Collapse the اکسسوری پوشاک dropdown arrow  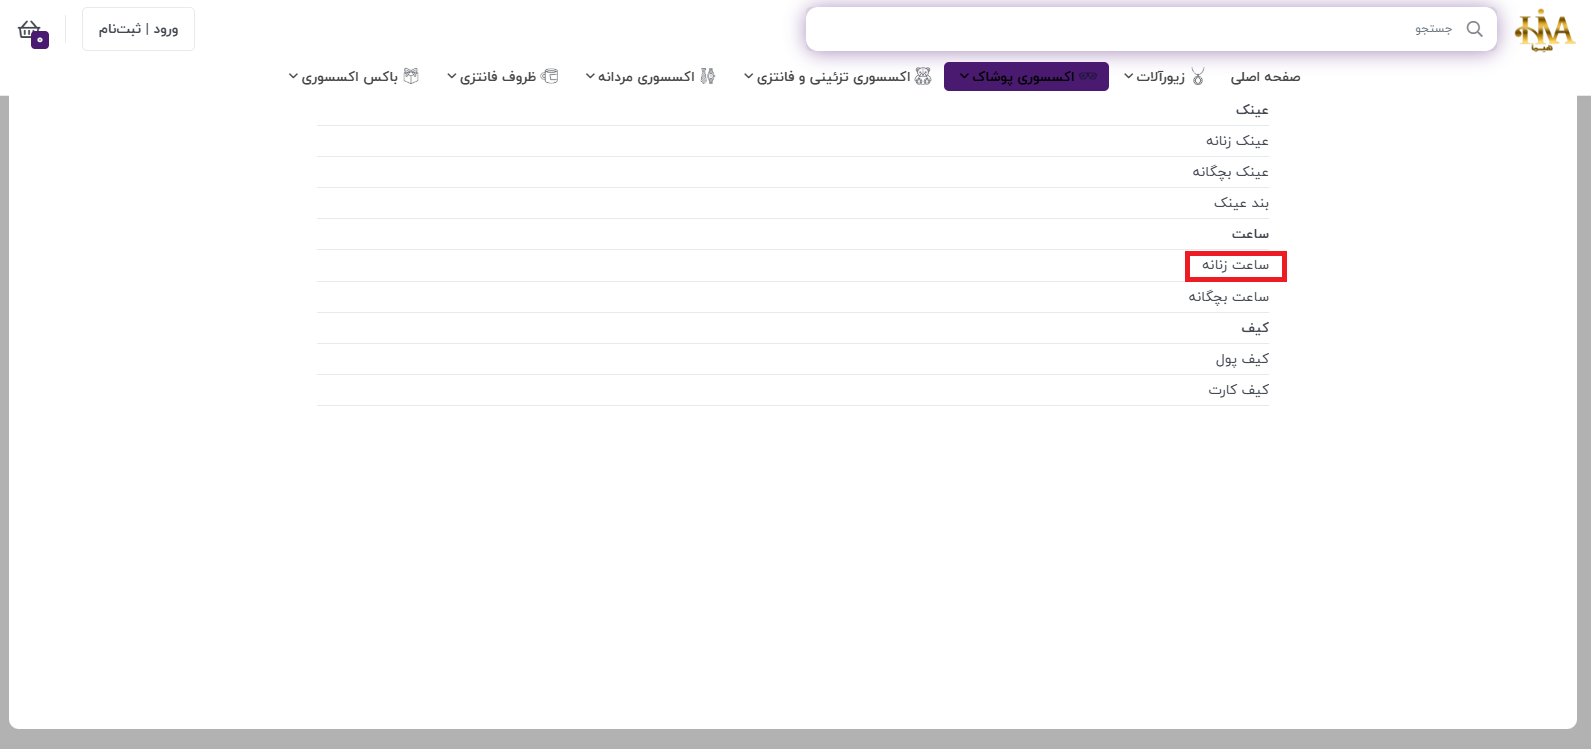(x=964, y=77)
